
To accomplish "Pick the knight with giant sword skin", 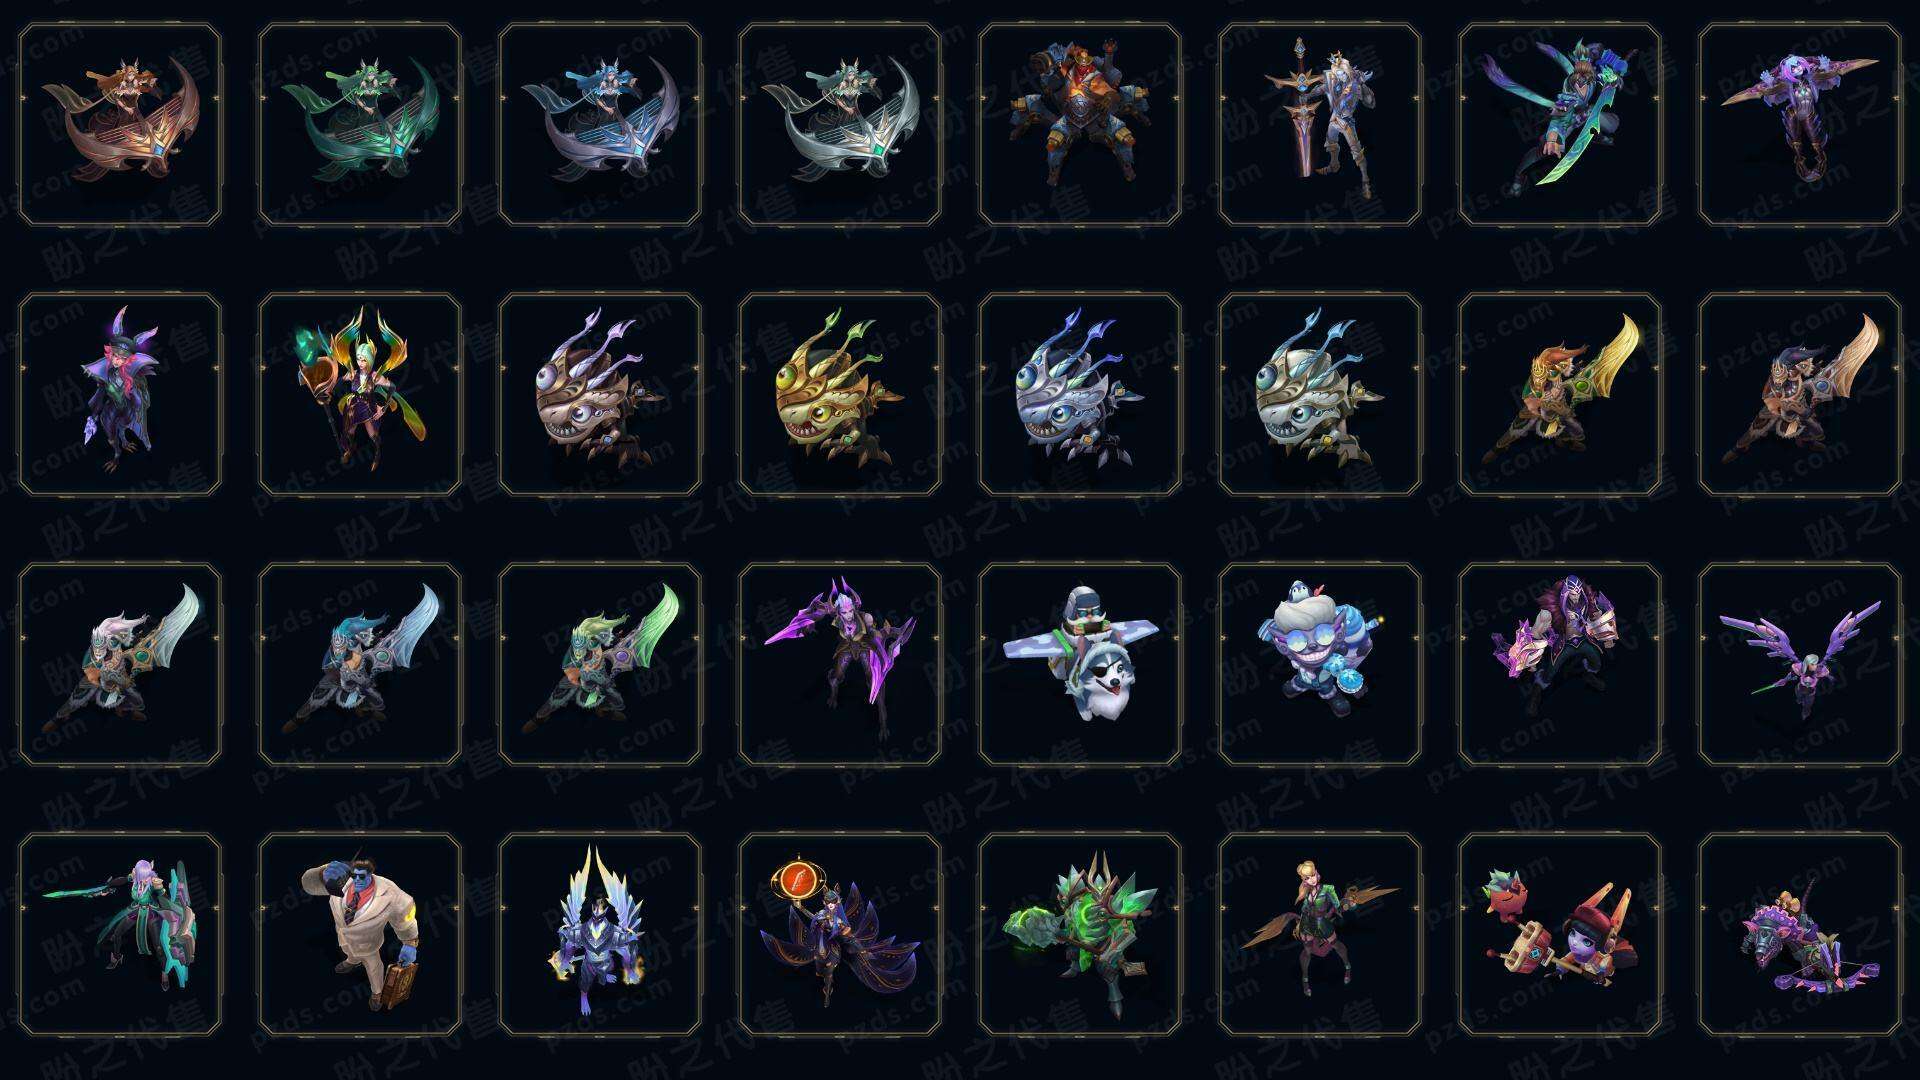I will tap(1320, 124).
